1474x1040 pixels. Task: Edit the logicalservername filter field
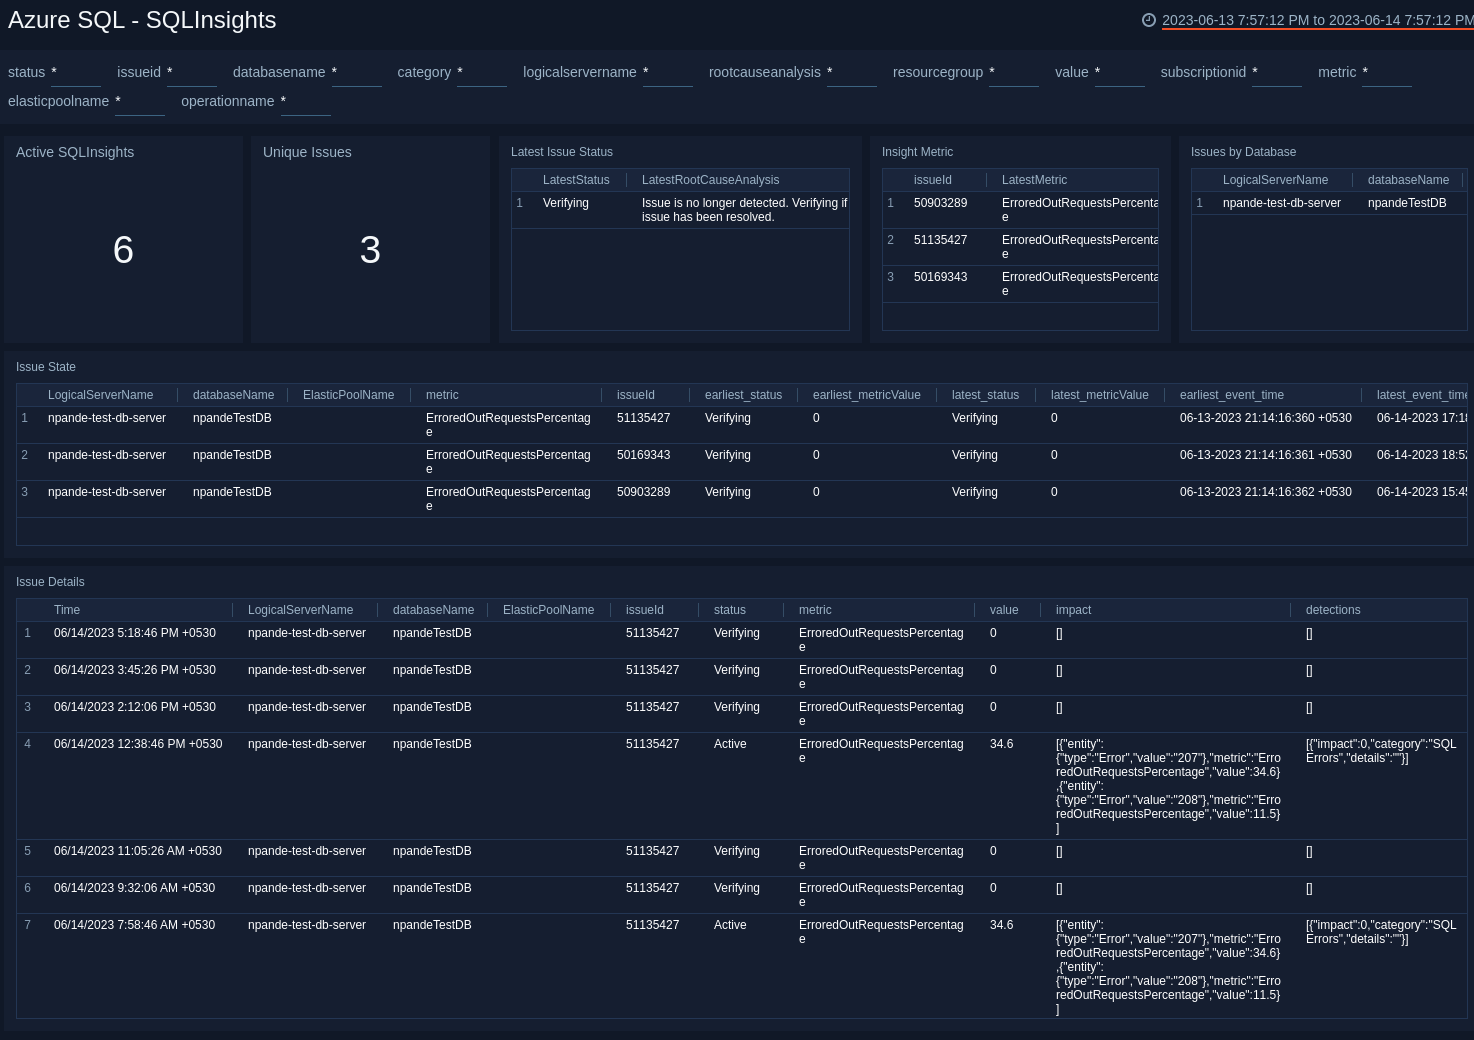668,73
